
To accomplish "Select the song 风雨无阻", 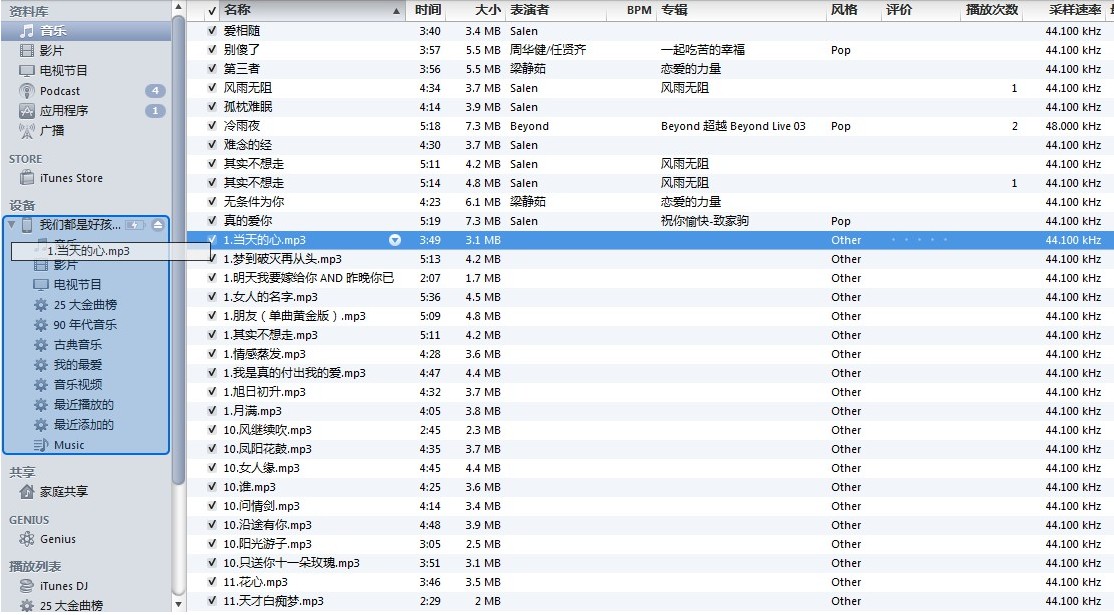I will 248,88.
